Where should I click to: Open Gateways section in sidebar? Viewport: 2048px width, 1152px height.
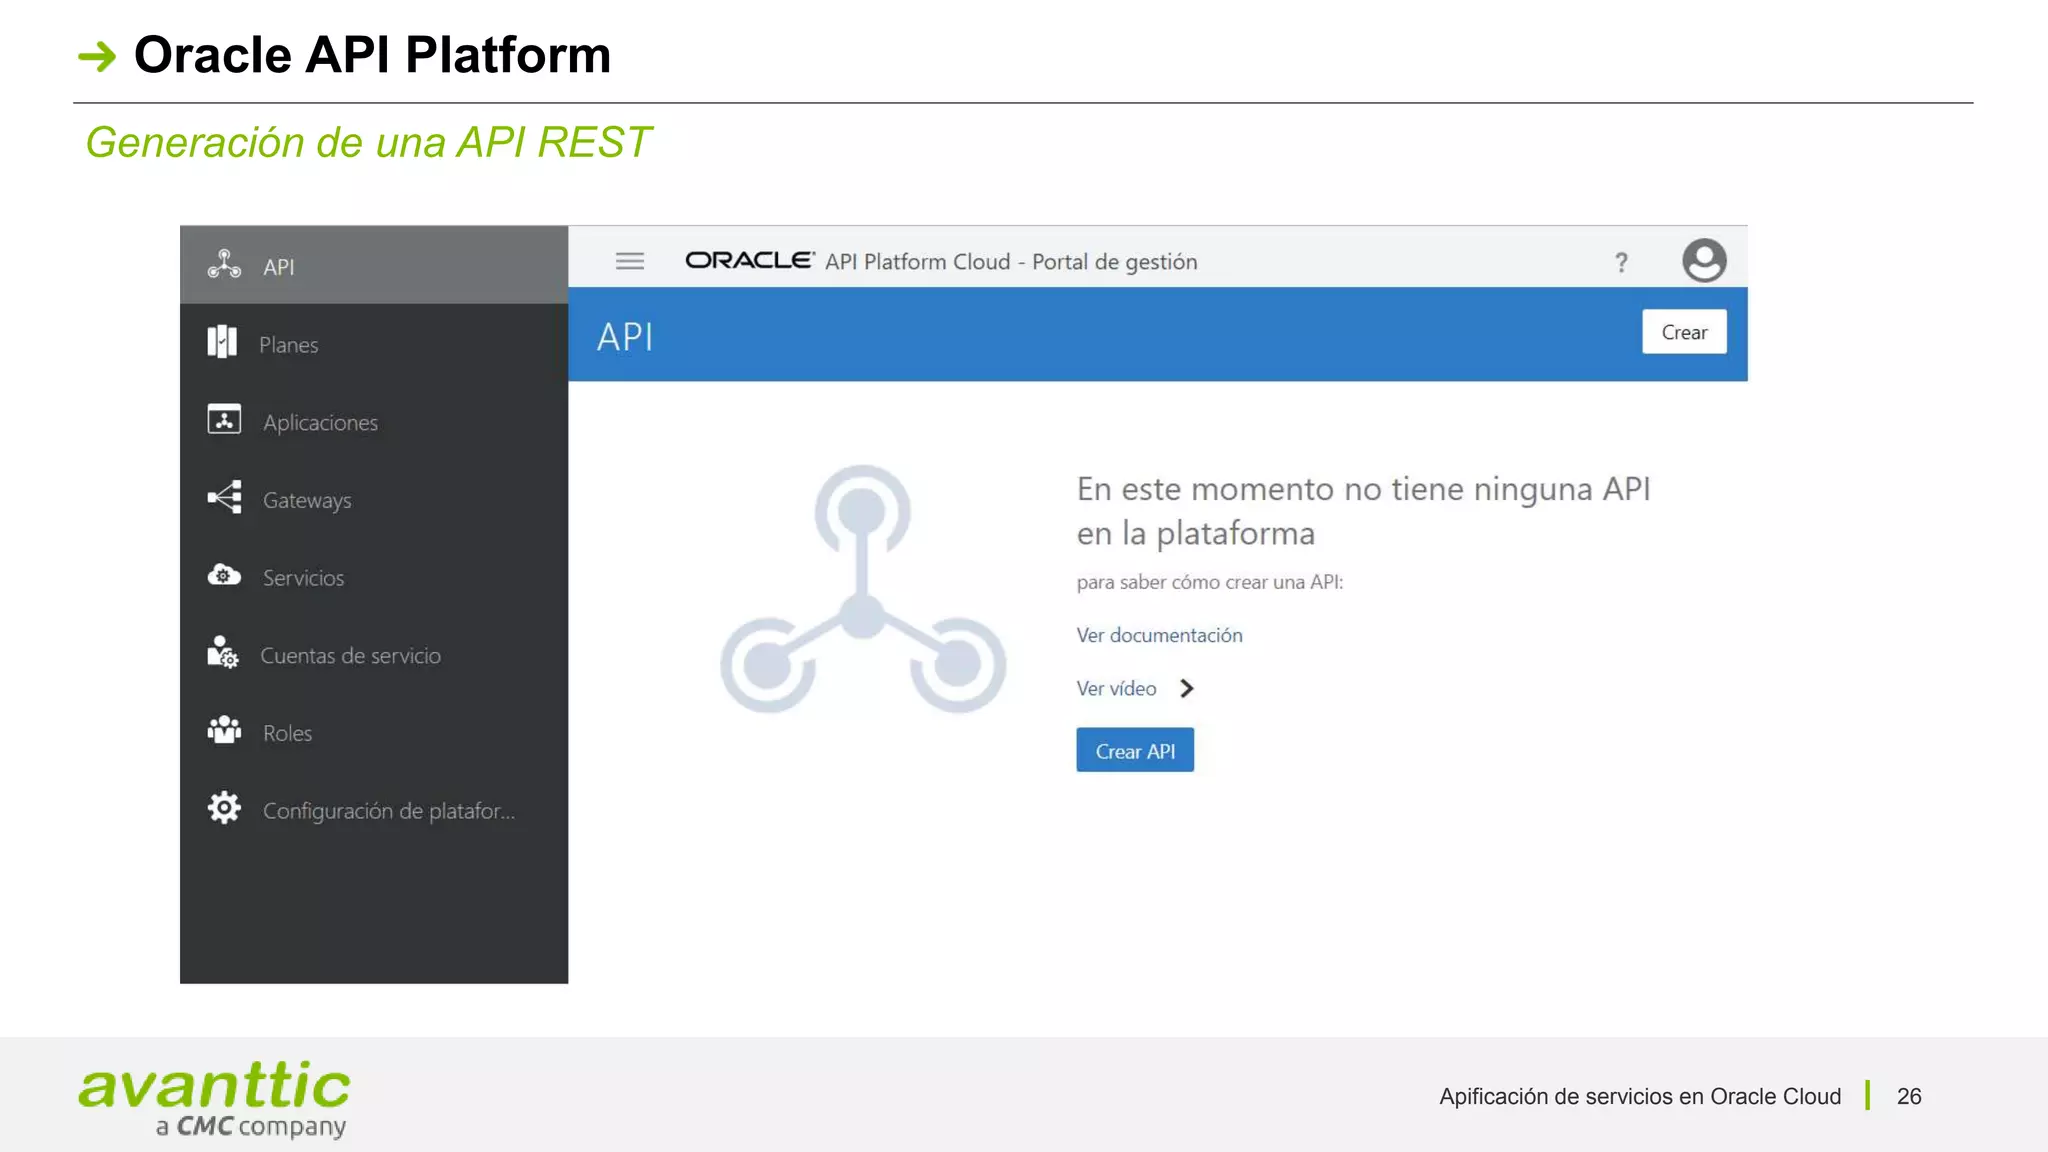pyautogui.click(x=374, y=499)
